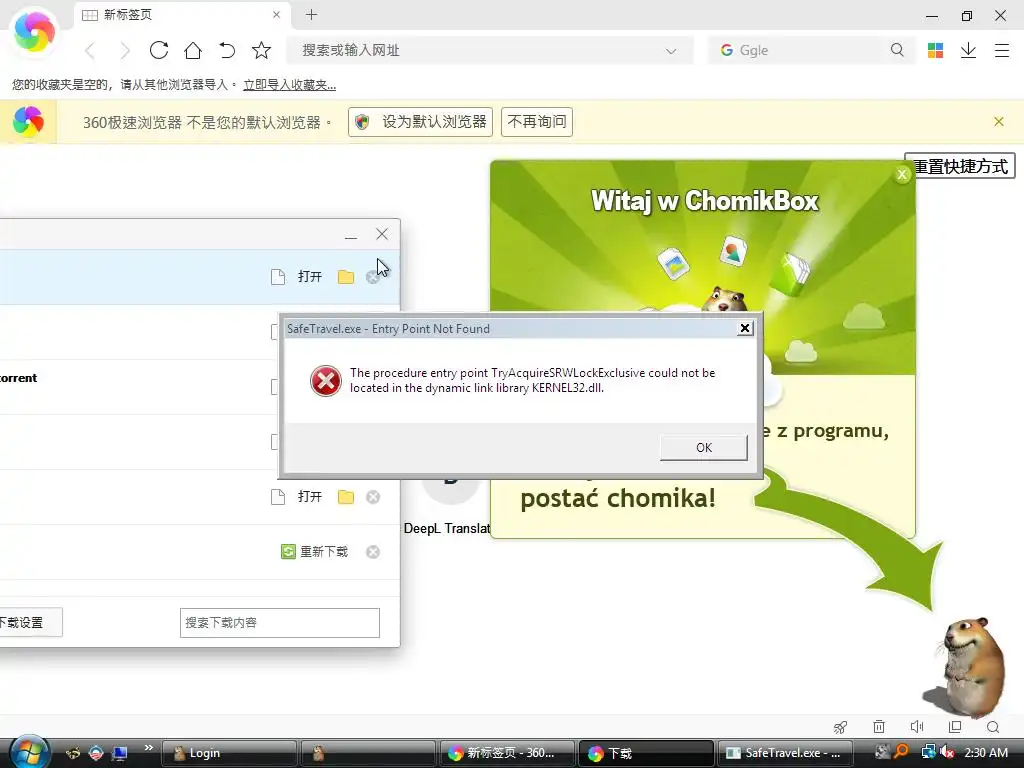Click the window layout icon in status bar
This screenshot has height=768, width=1024.
coord(955,727)
